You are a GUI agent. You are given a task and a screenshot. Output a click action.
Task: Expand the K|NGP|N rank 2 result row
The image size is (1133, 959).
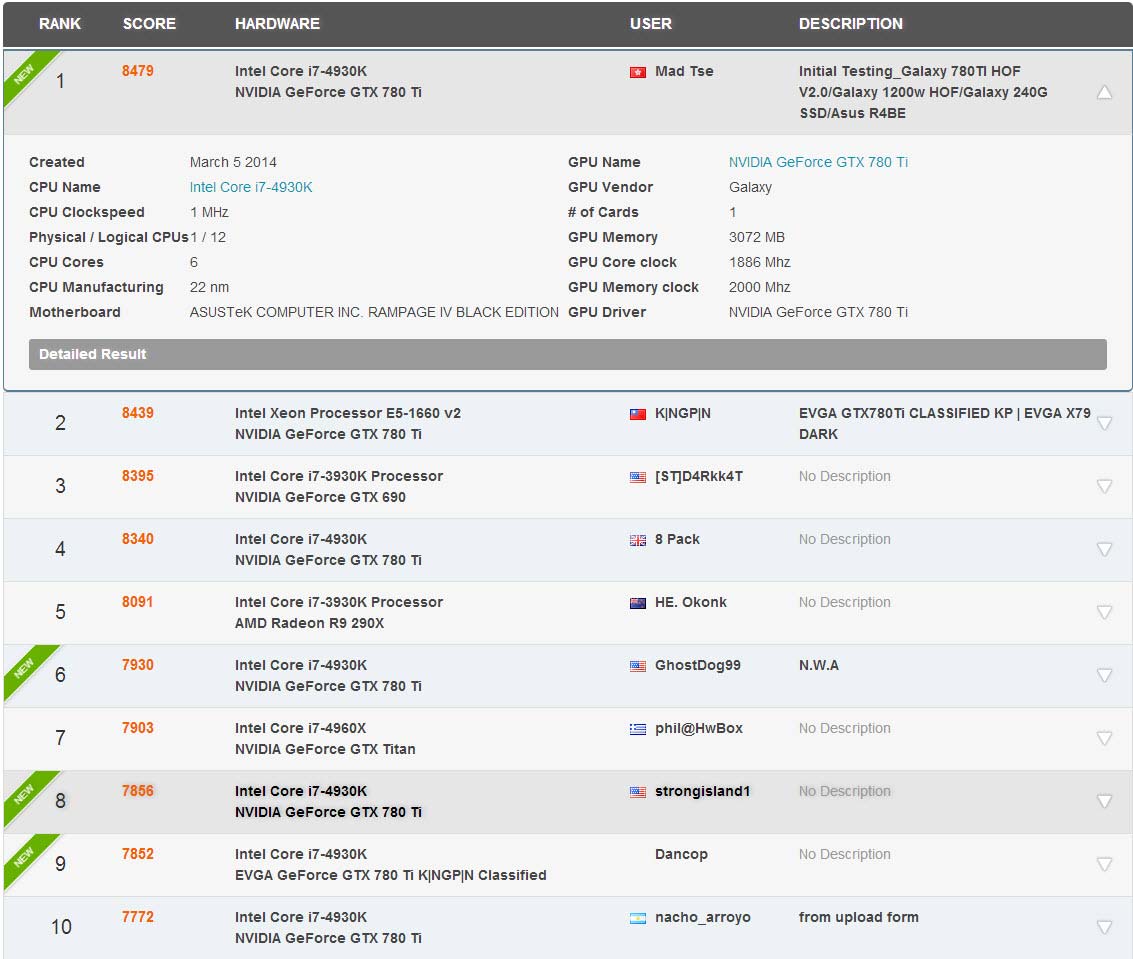tap(1104, 423)
